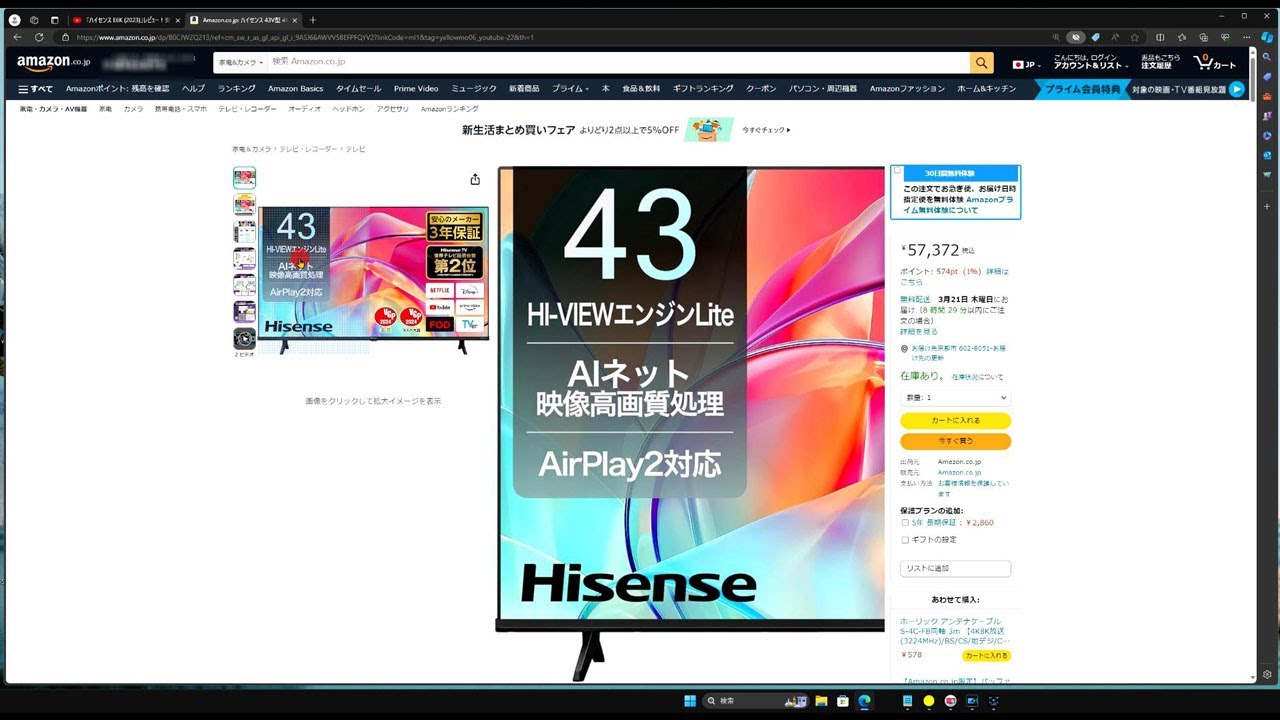The width and height of the screenshot is (1280, 720).
Task: Open new browser tab with plus icon
Action: pos(312,19)
